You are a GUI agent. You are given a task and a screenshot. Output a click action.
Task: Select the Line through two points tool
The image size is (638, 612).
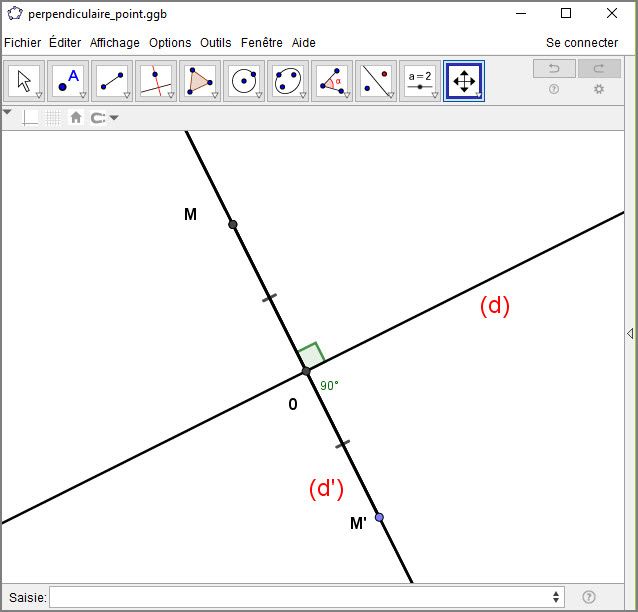point(112,81)
